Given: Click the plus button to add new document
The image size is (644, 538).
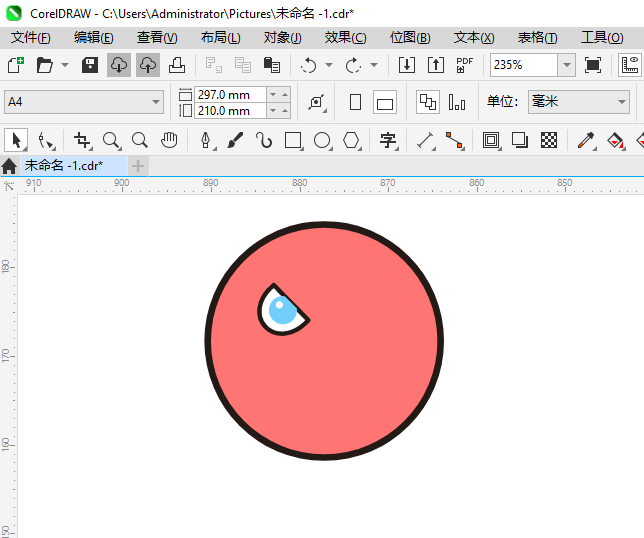Looking at the screenshot, I should [138, 165].
